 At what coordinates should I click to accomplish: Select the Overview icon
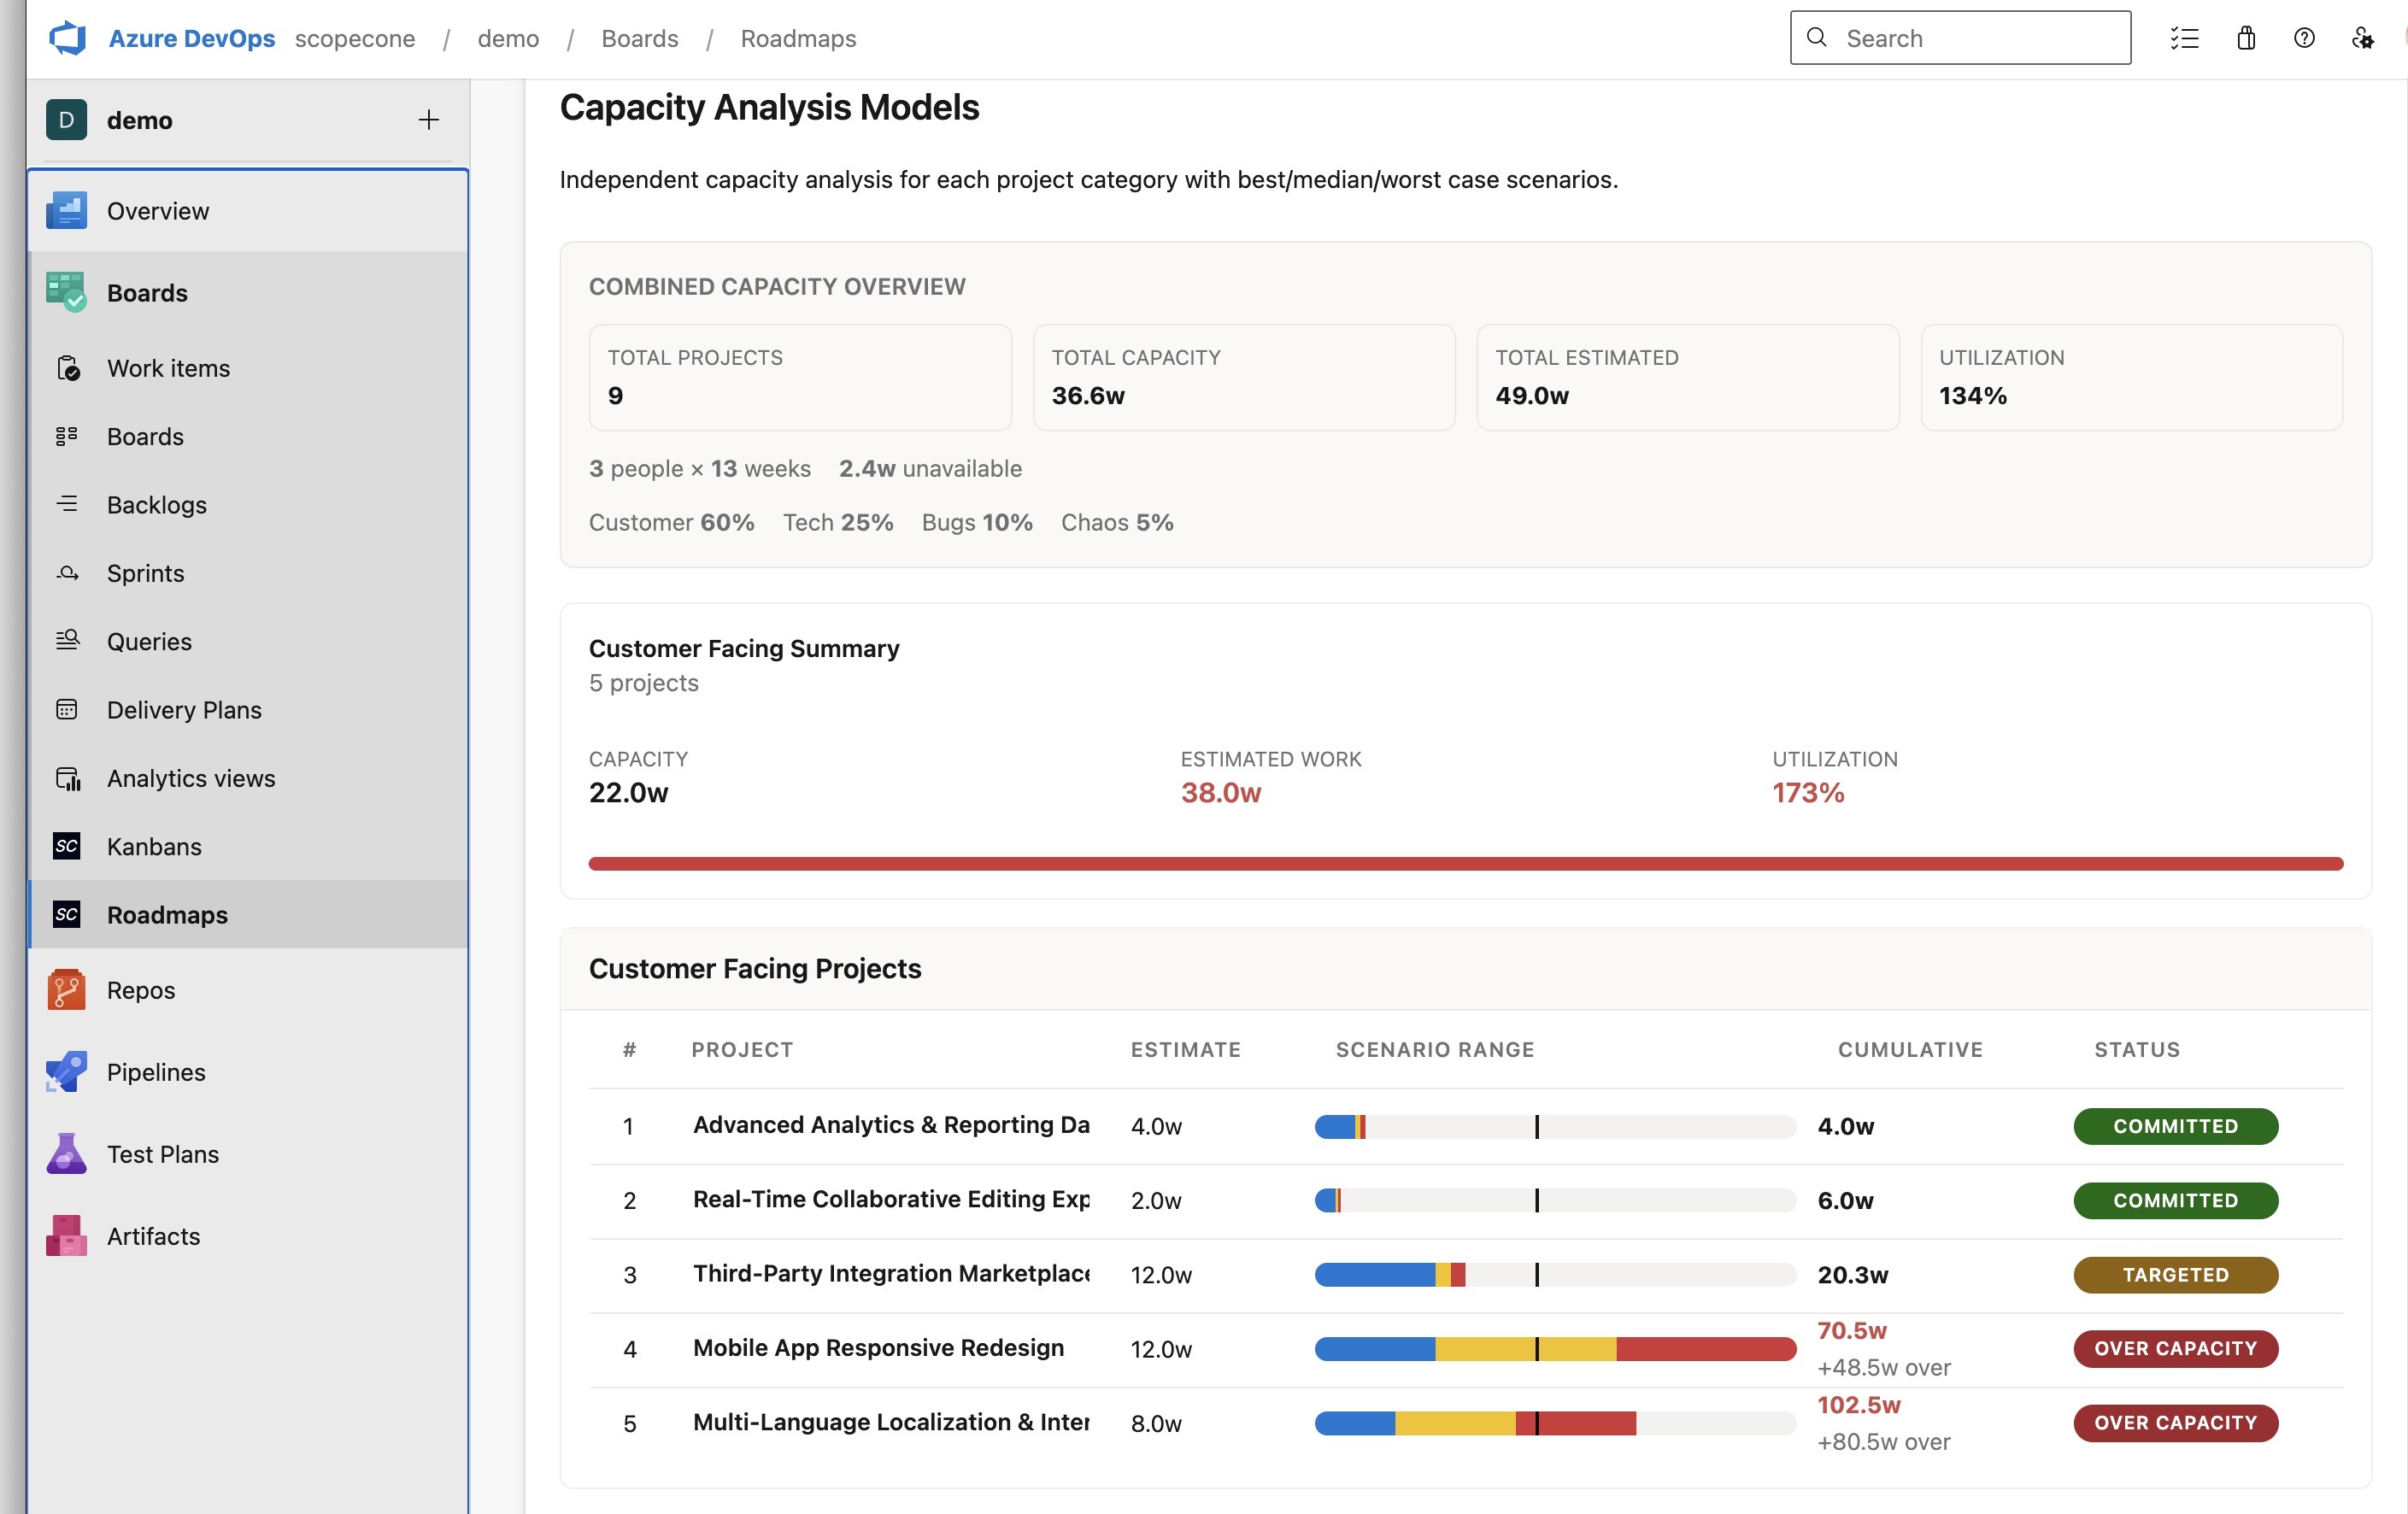click(x=66, y=210)
